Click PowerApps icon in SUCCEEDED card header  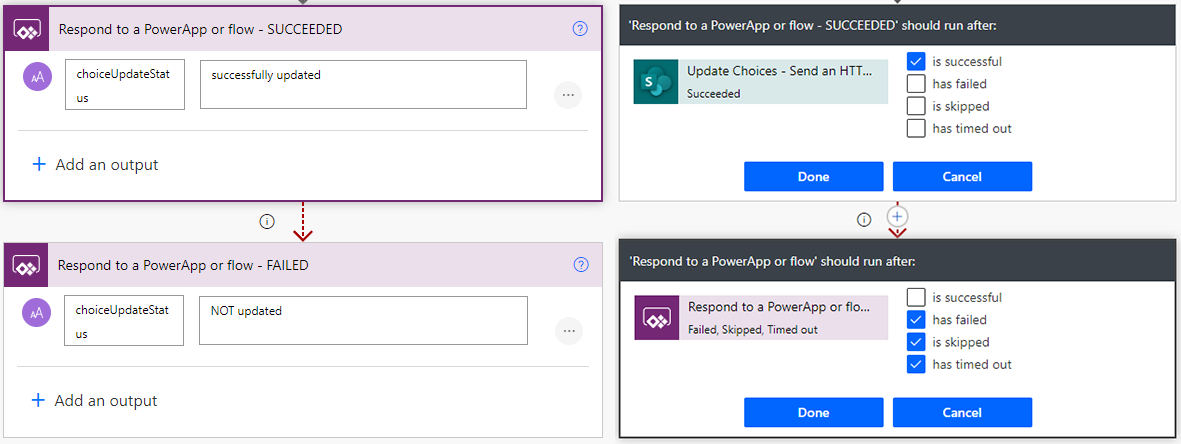[26, 30]
